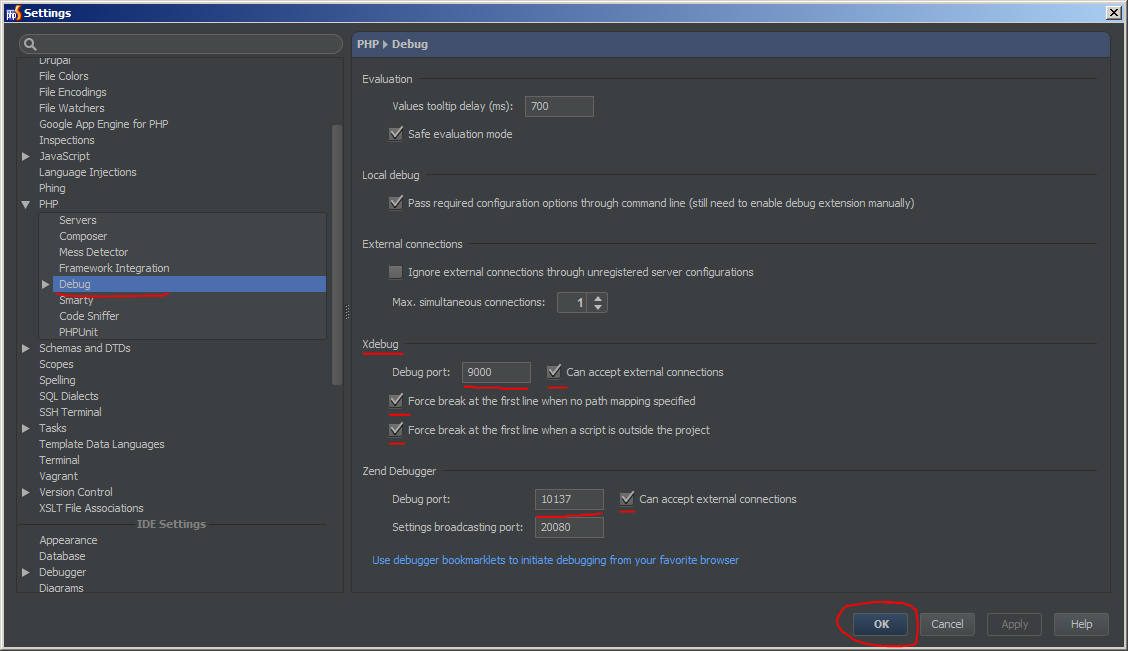Click the settings tree vertical scrollbar

[x=337, y=255]
